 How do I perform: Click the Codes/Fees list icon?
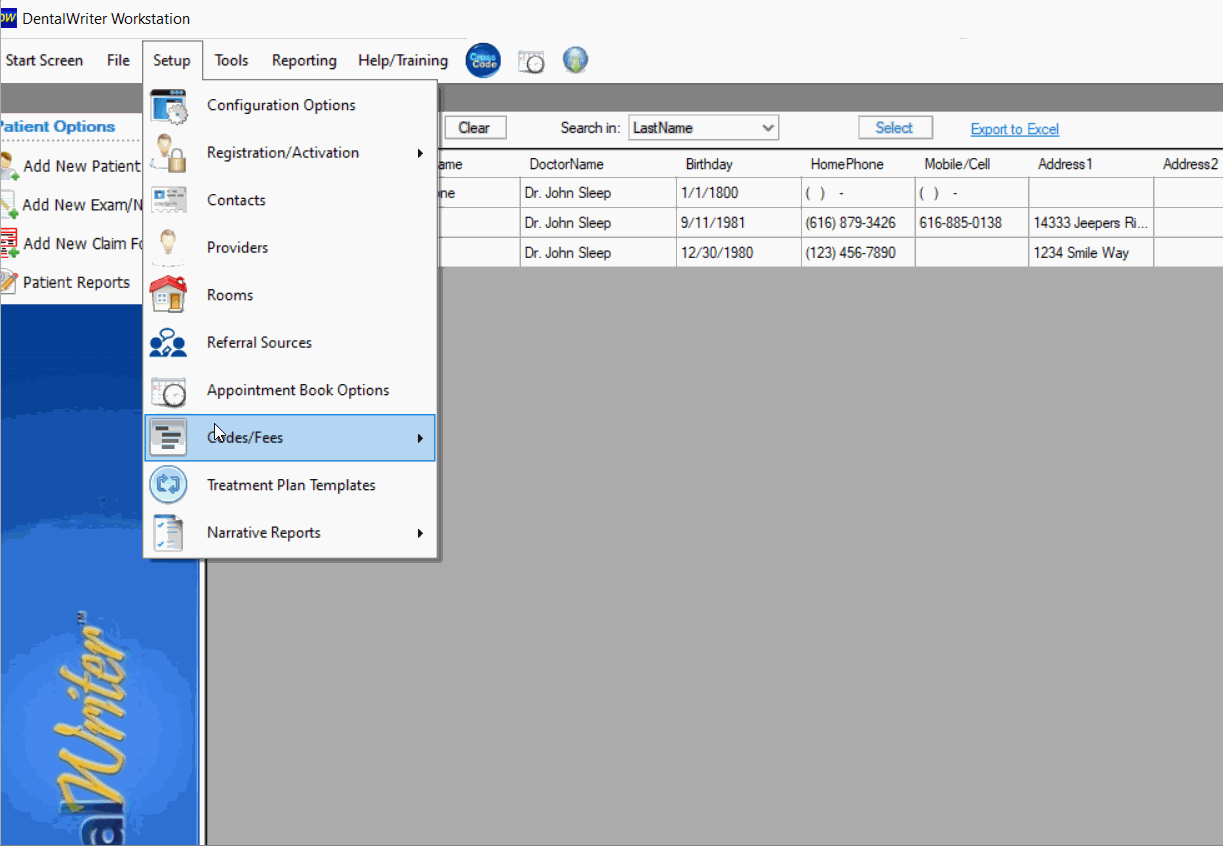pyautogui.click(x=168, y=437)
